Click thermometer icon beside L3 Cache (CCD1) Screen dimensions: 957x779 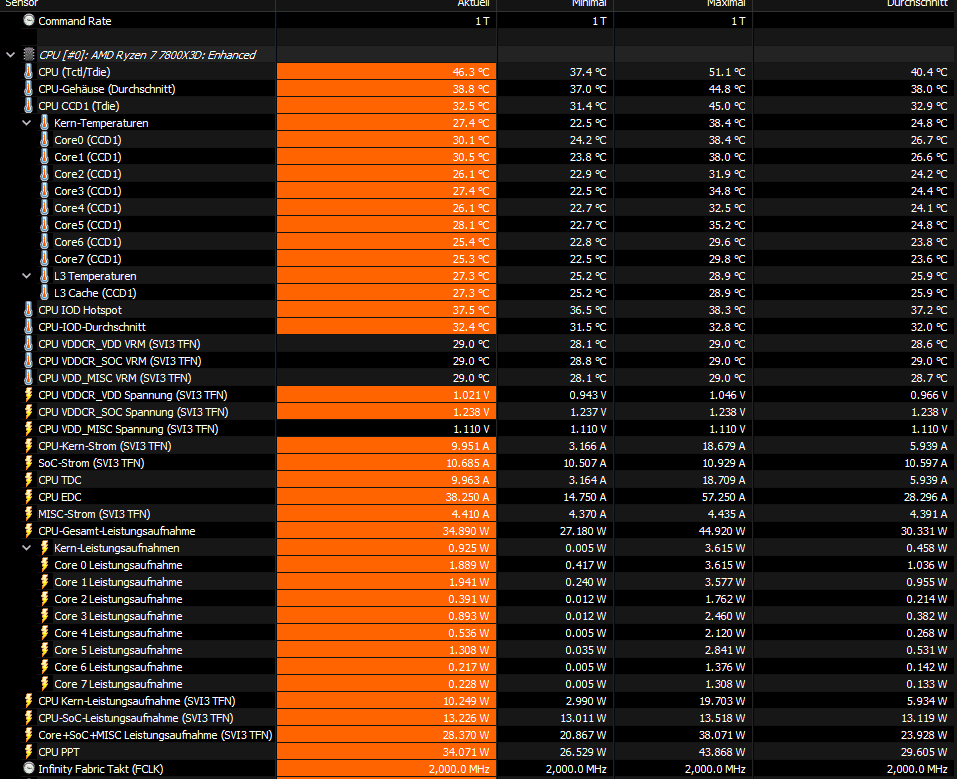coord(45,293)
